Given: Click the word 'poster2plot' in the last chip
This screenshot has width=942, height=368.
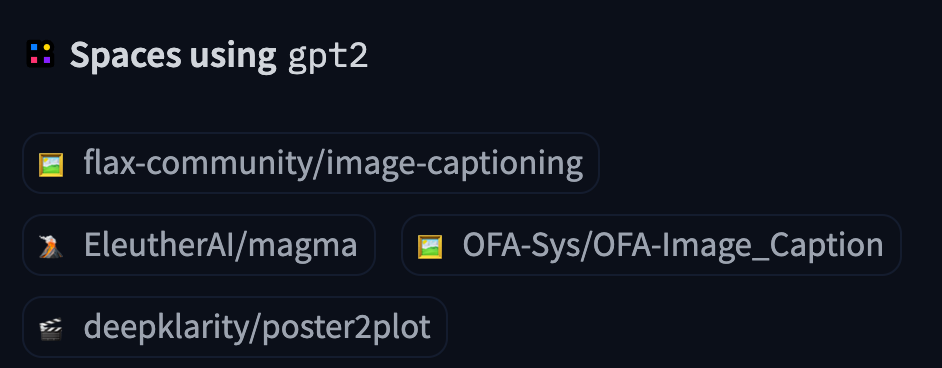Looking at the screenshot, I should coord(342,328).
